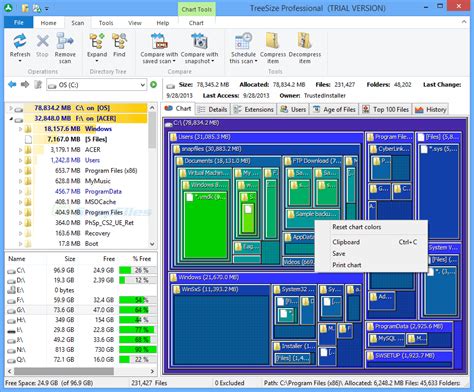Image resolution: width=474 pixels, height=392 pixels.
Task: Open the Help ribbon tab
Action: coord(163,23)
